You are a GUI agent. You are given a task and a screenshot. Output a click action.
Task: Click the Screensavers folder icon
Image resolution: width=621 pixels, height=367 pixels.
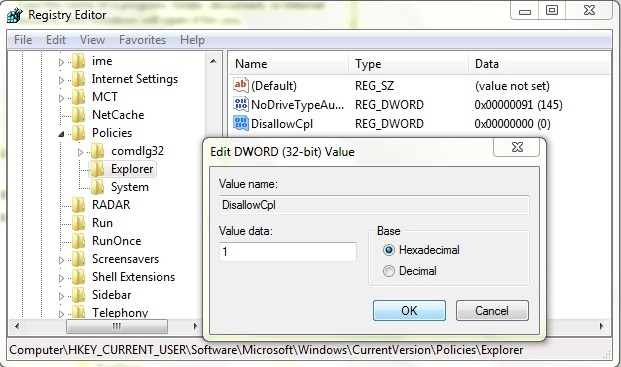[x=78, y=259]
